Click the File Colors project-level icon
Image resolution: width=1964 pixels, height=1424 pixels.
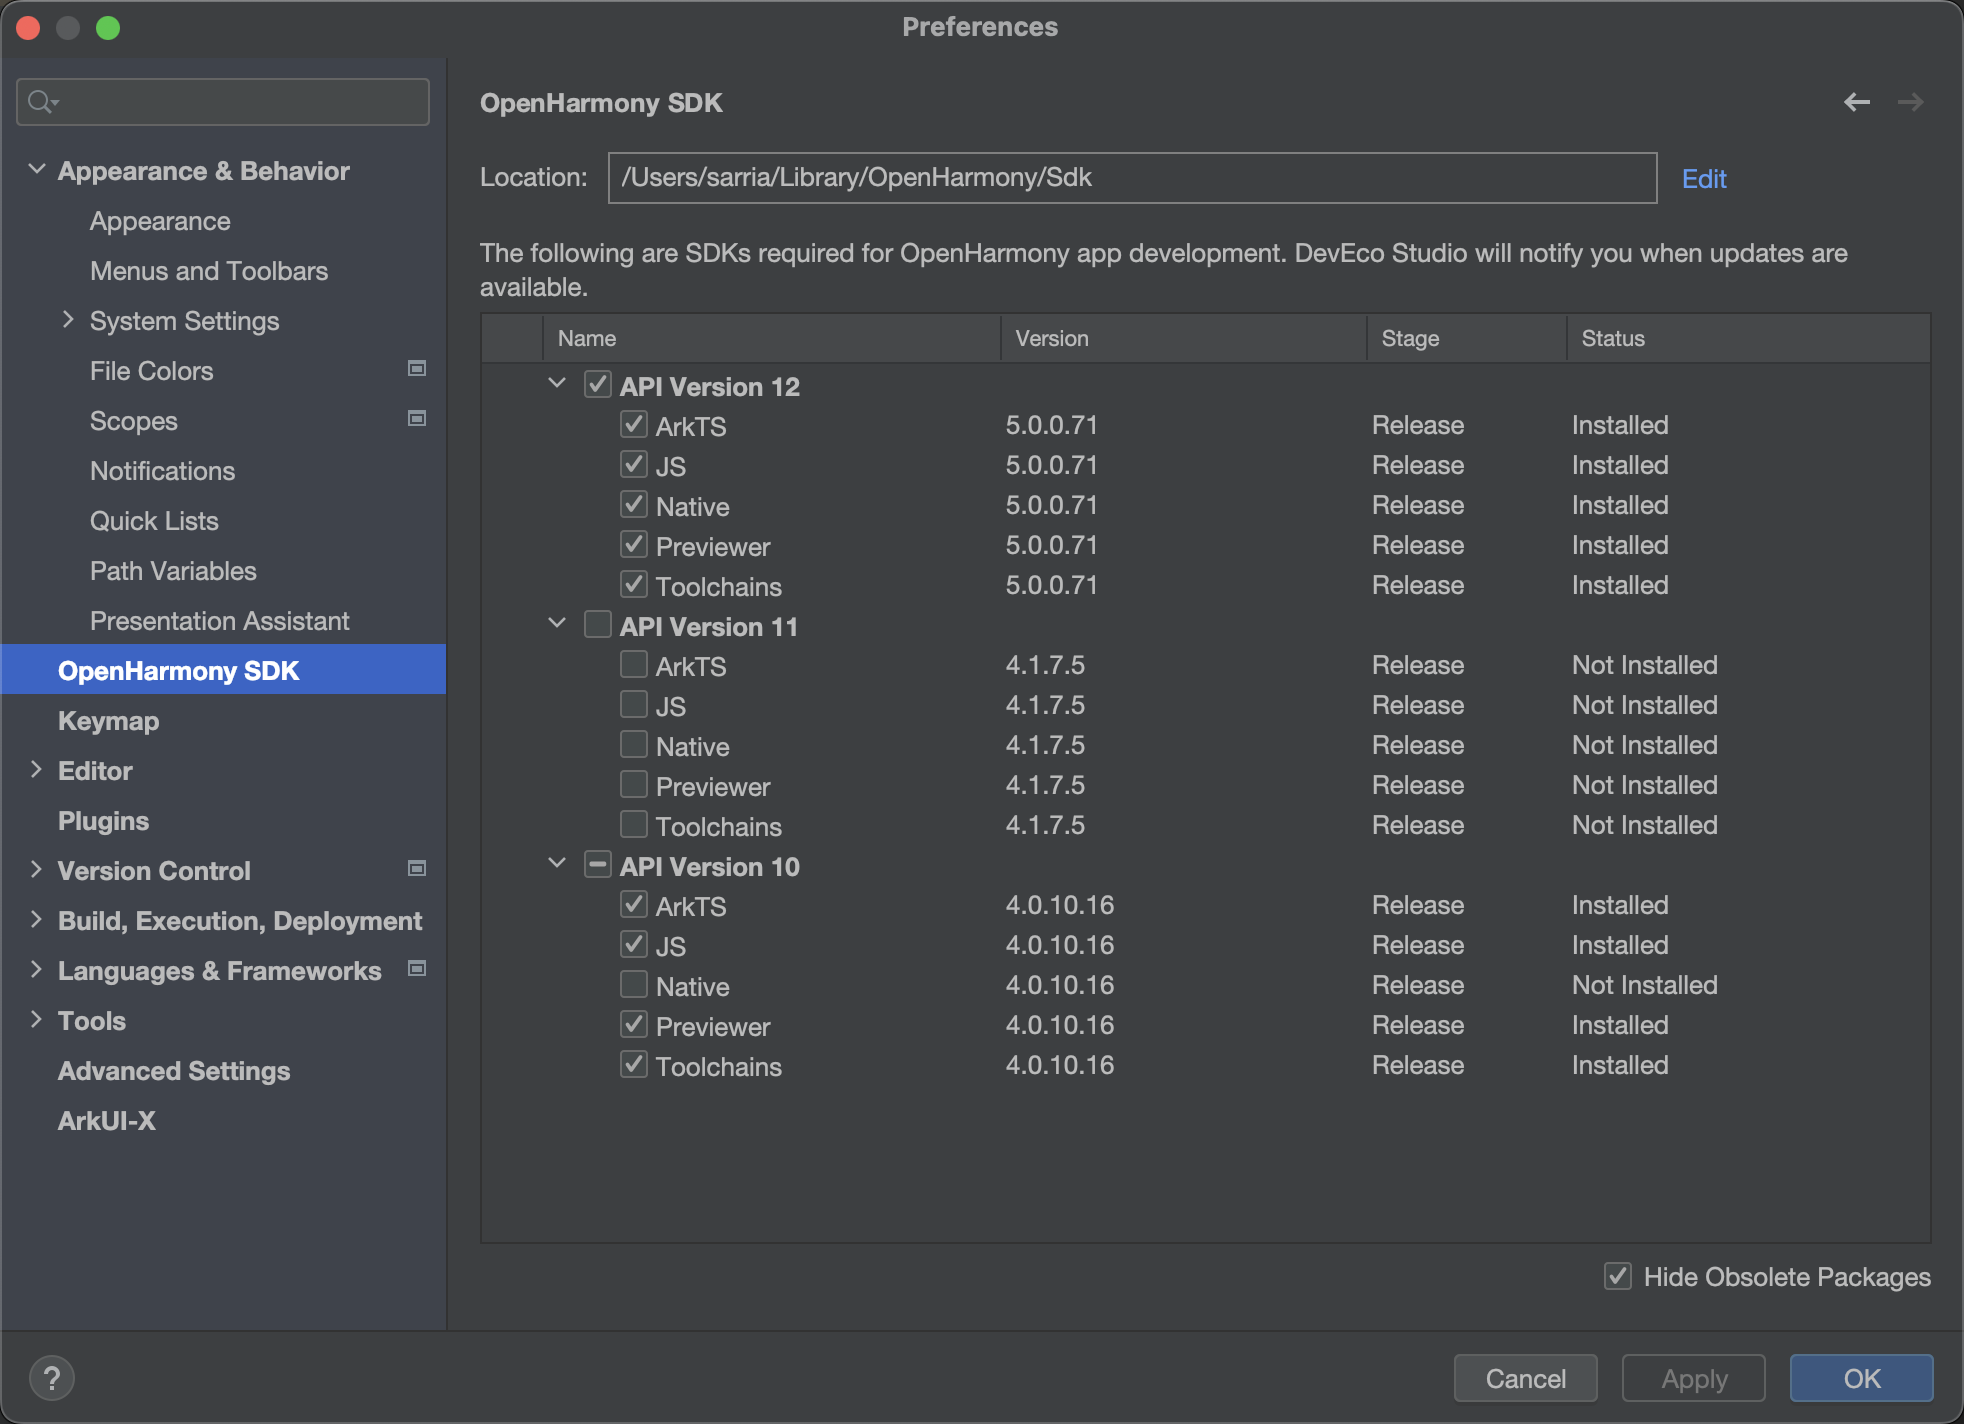click(417, 369)
